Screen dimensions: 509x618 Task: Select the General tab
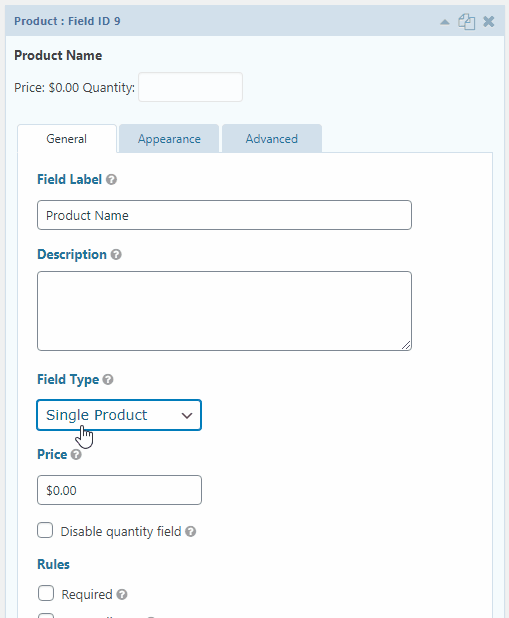click(x=67, y=139)
